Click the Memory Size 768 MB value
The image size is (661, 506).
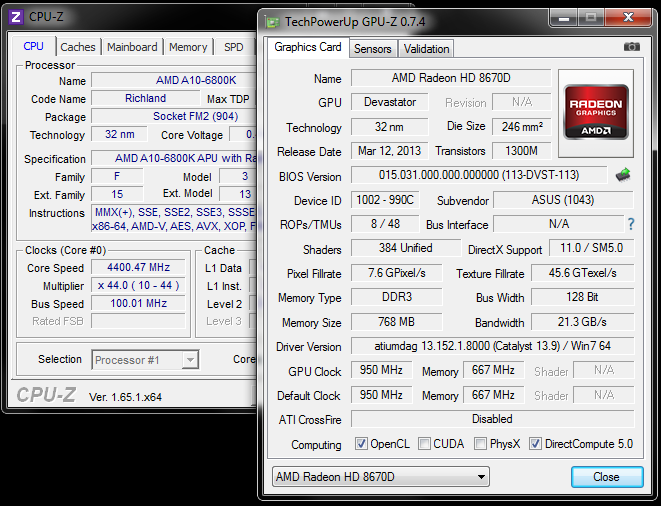[397, 322]
